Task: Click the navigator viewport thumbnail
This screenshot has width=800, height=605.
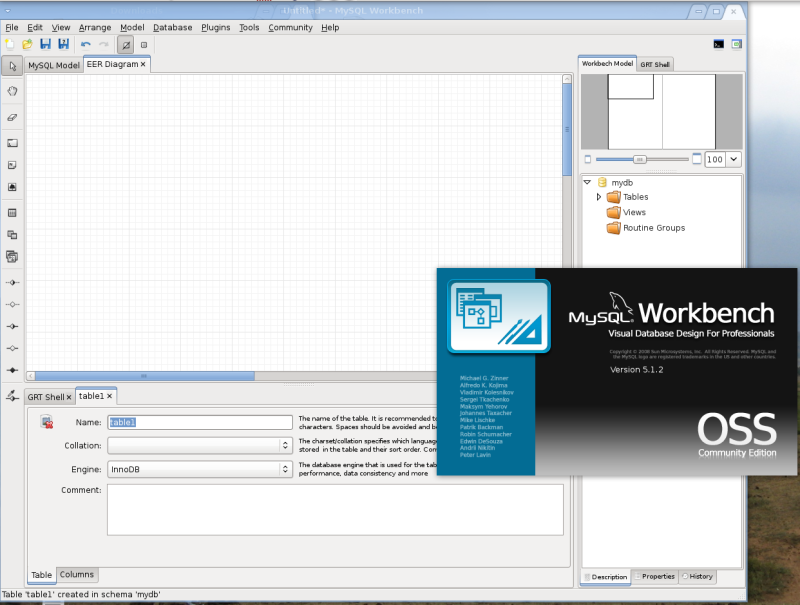Action: (631, 87)
